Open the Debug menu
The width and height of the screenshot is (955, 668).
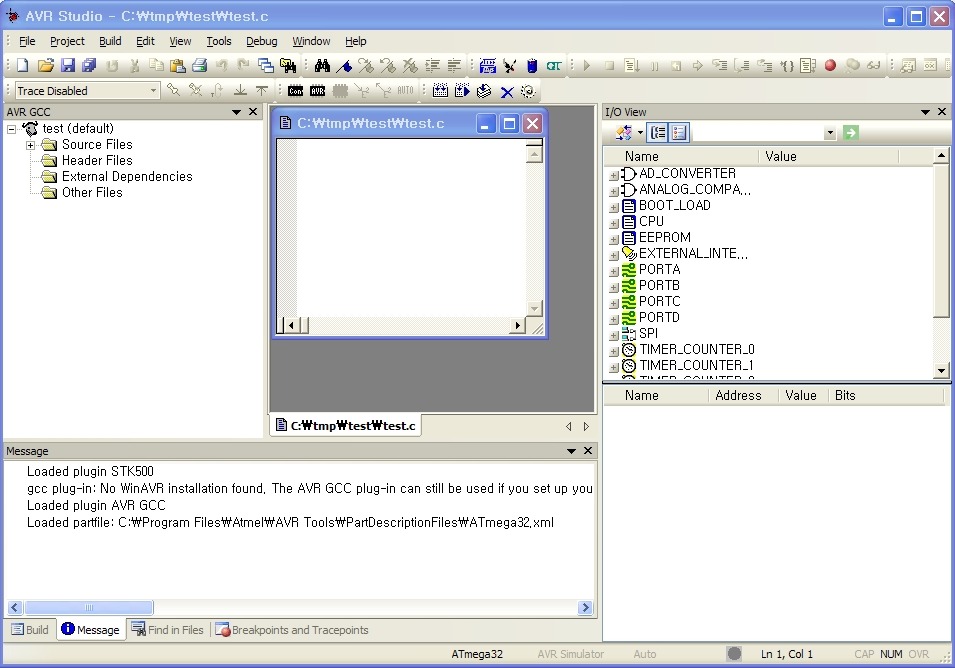point(261,41)
